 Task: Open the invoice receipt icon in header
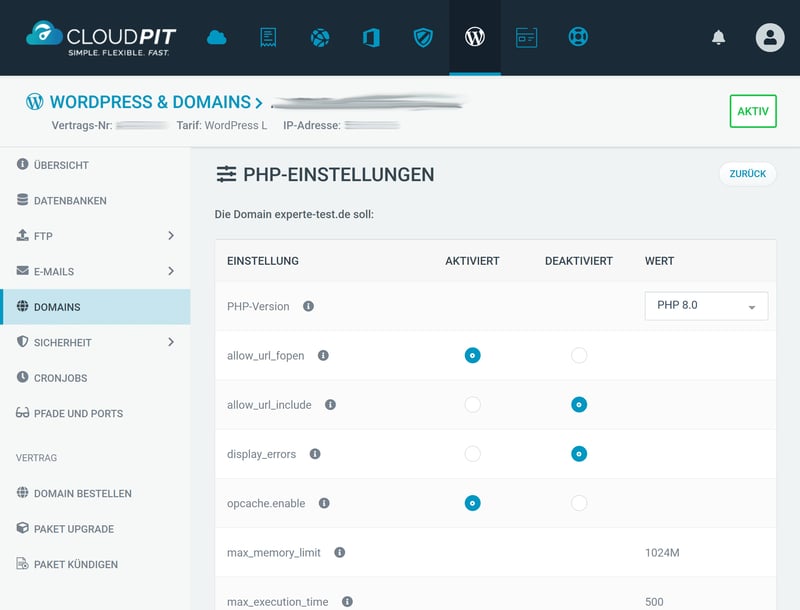point(268,38)
